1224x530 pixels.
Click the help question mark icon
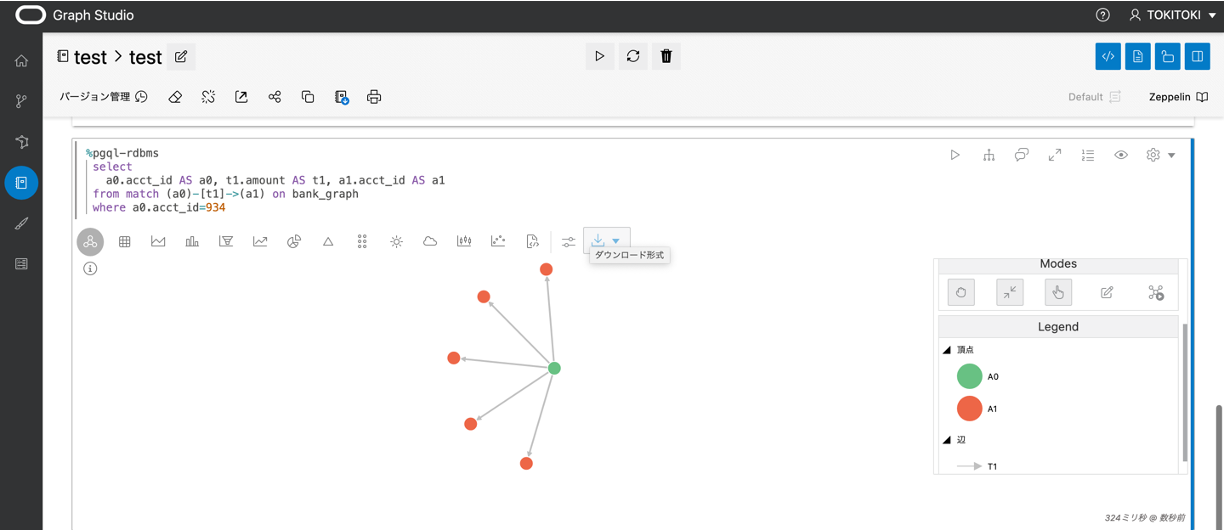(x=1103, y=15)
